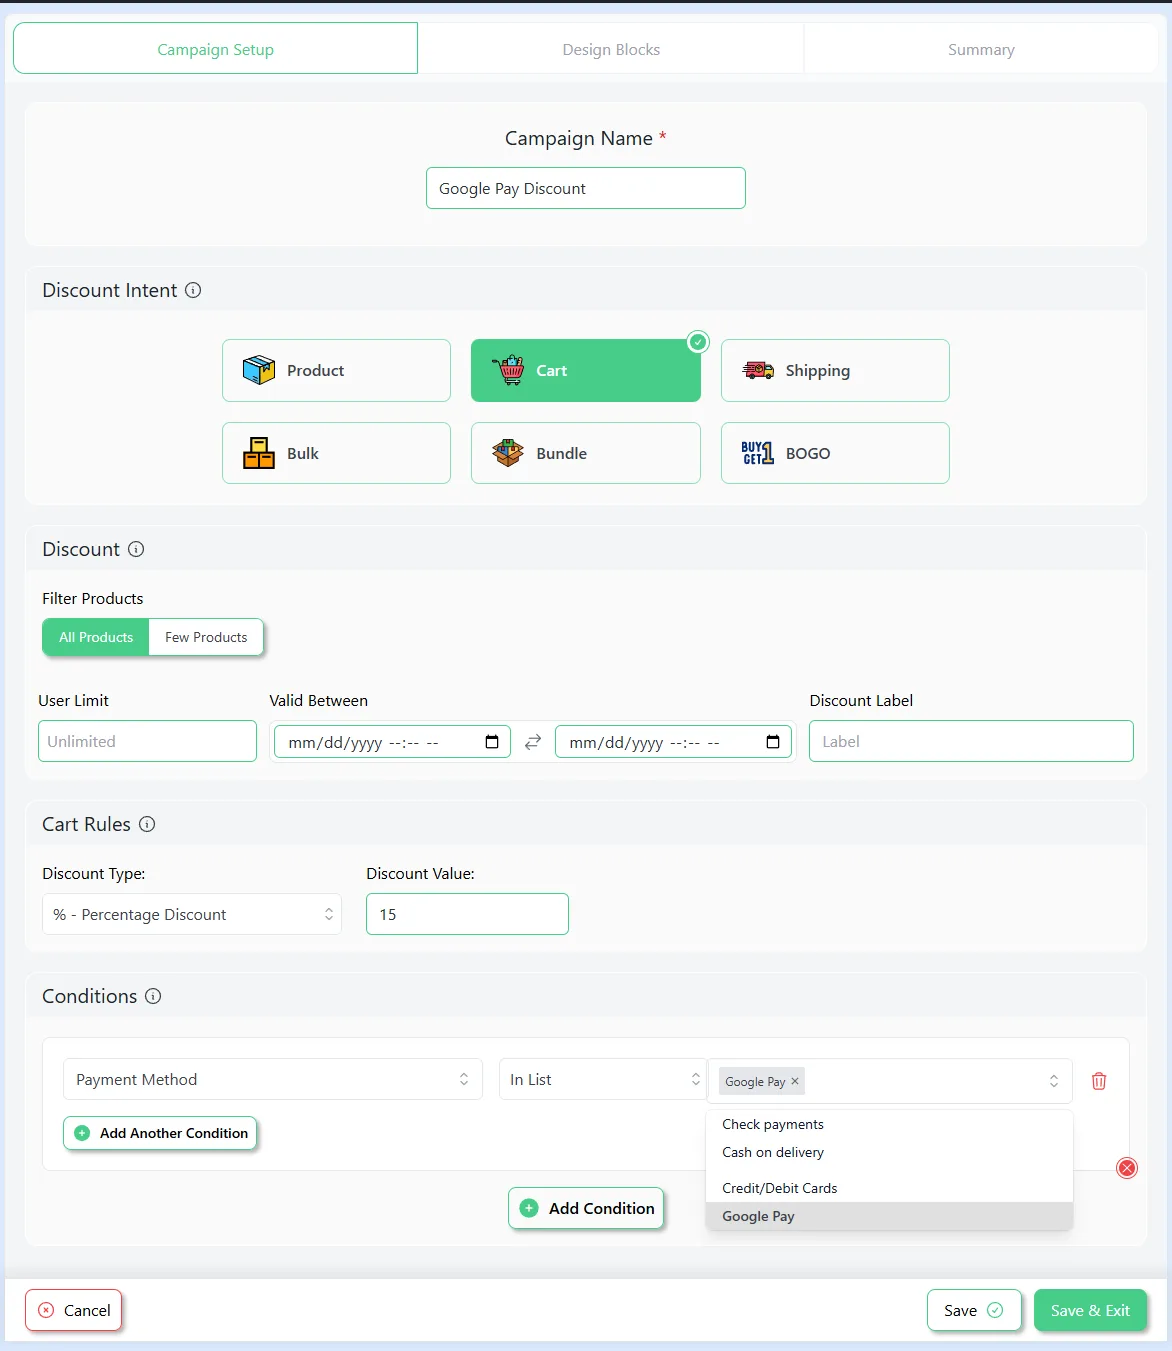Screen dimensions: 1172x1351
Task: Open the Campaign Setup tab
Action: [x=215, y=49]
